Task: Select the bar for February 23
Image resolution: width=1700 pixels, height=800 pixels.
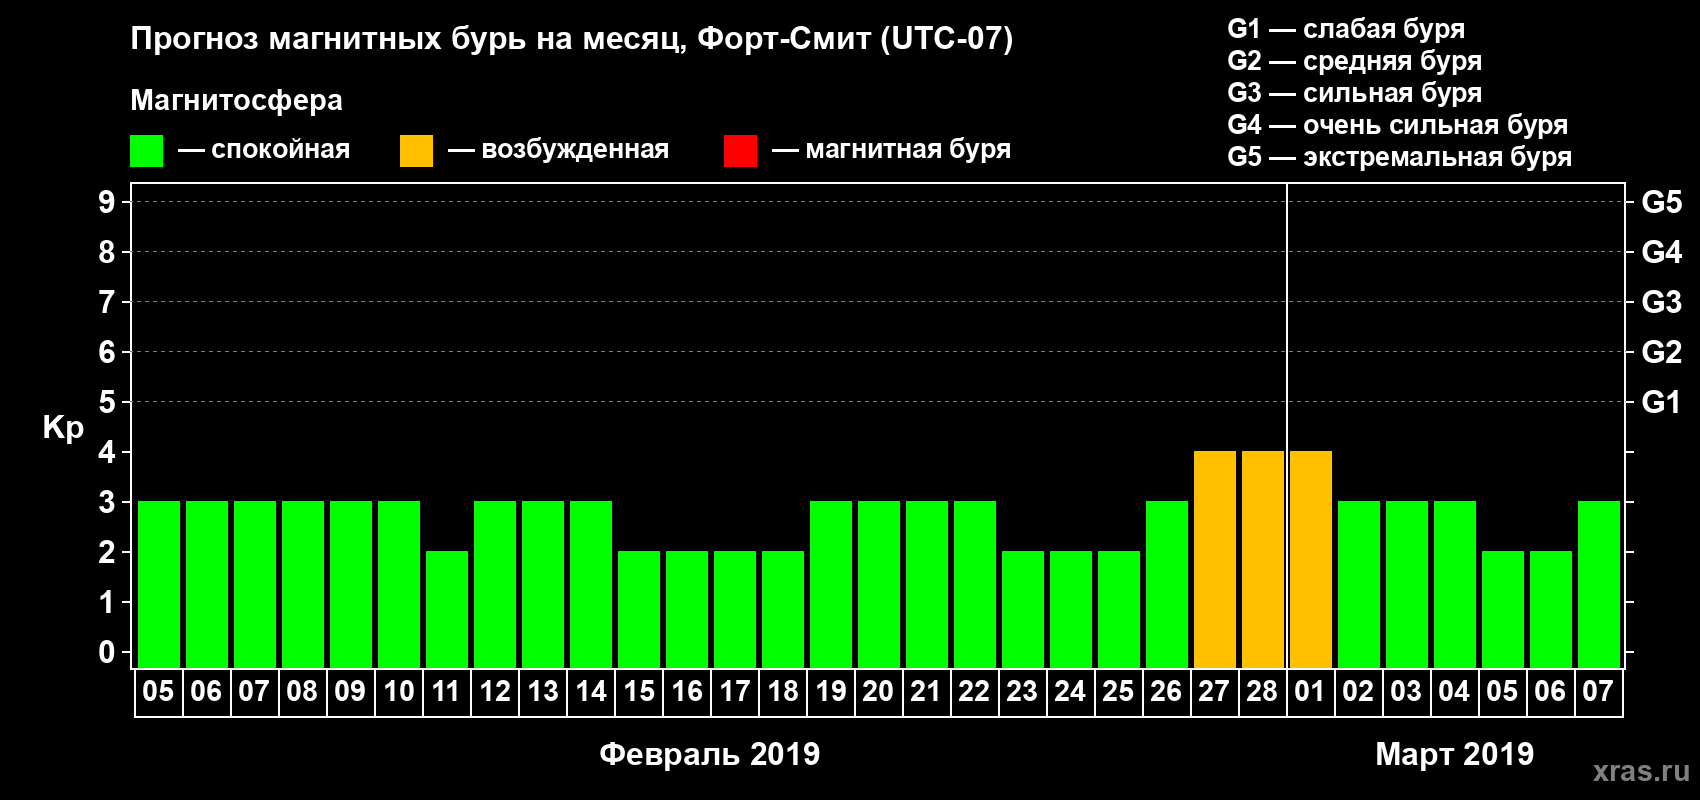Action: [1023, 609]
